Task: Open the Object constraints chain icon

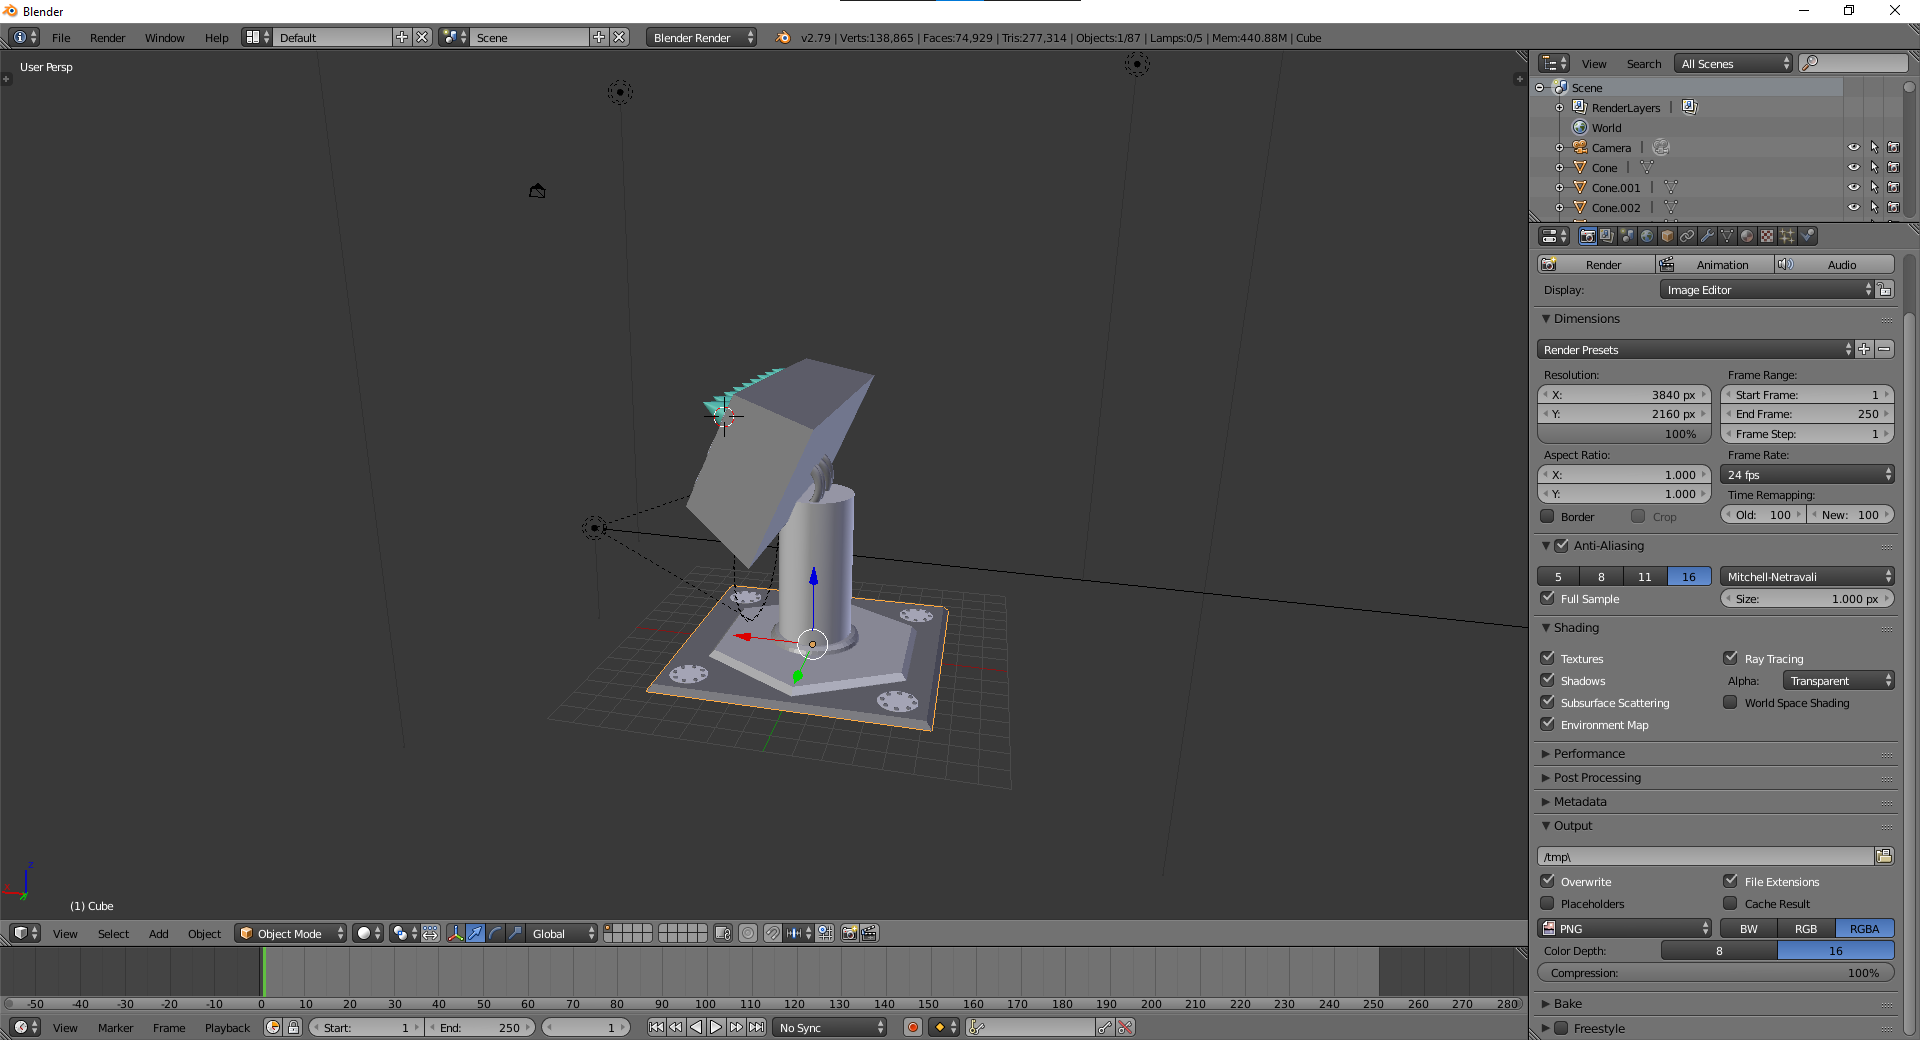Action: click(1687, 236)
